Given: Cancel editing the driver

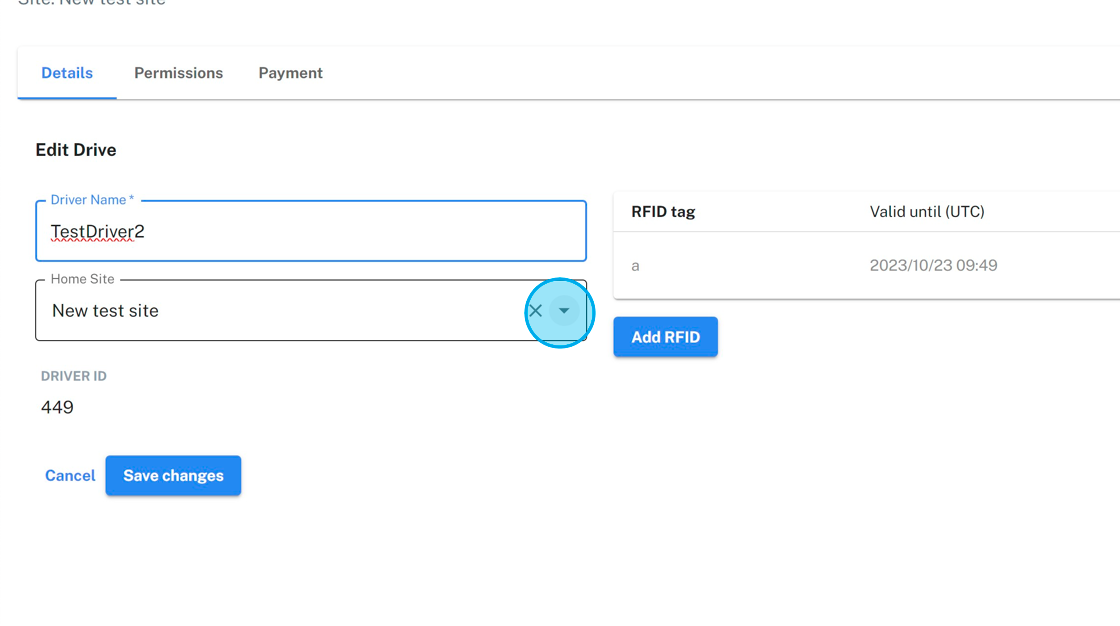Looking at the screenshot, I should point(70,476).
